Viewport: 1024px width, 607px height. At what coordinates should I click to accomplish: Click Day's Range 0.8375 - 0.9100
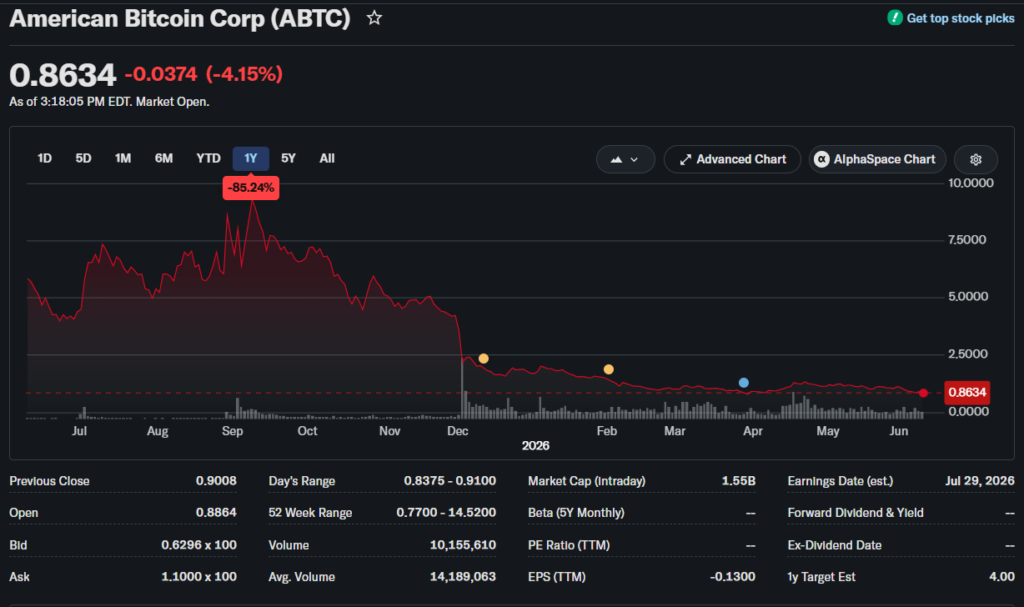click(450, 481)
